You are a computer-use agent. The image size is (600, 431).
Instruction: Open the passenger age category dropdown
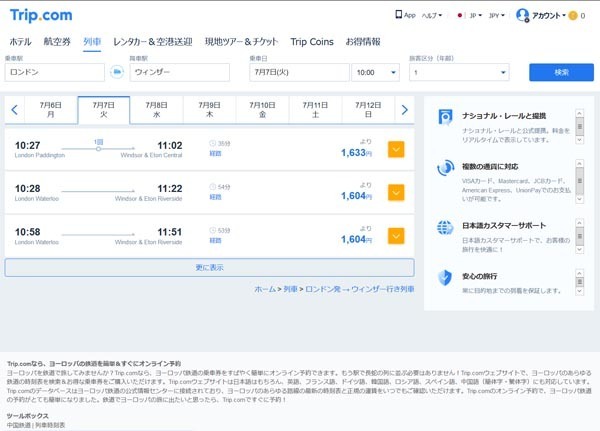coord(459,72)
